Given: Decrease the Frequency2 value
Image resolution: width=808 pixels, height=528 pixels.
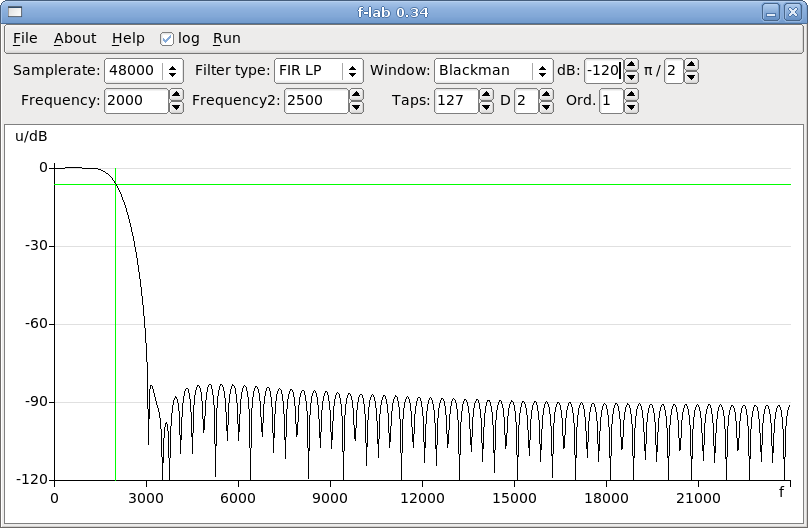Looking at the screenshot, I should coord(356,107).
